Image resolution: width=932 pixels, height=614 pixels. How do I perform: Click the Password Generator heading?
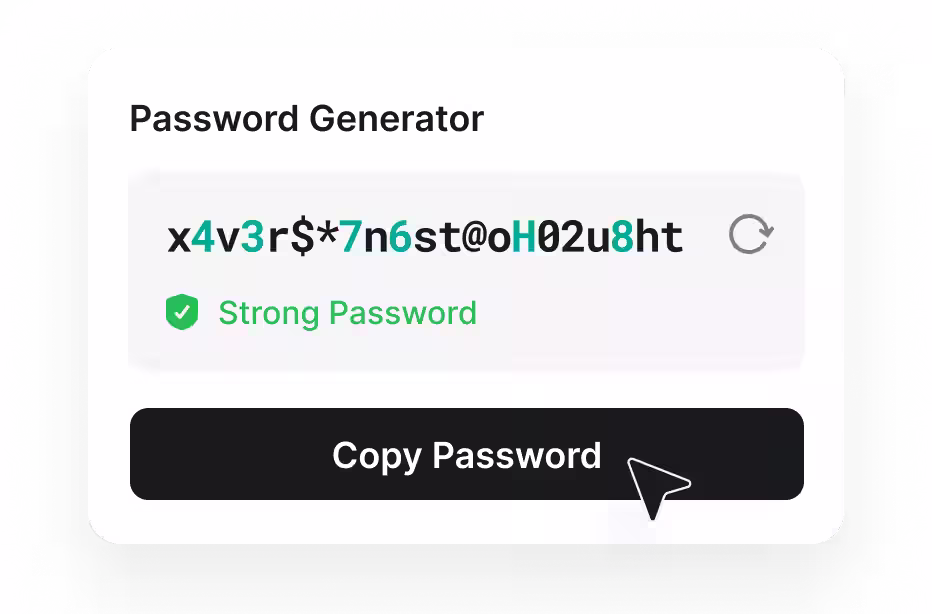pos(307,118)
